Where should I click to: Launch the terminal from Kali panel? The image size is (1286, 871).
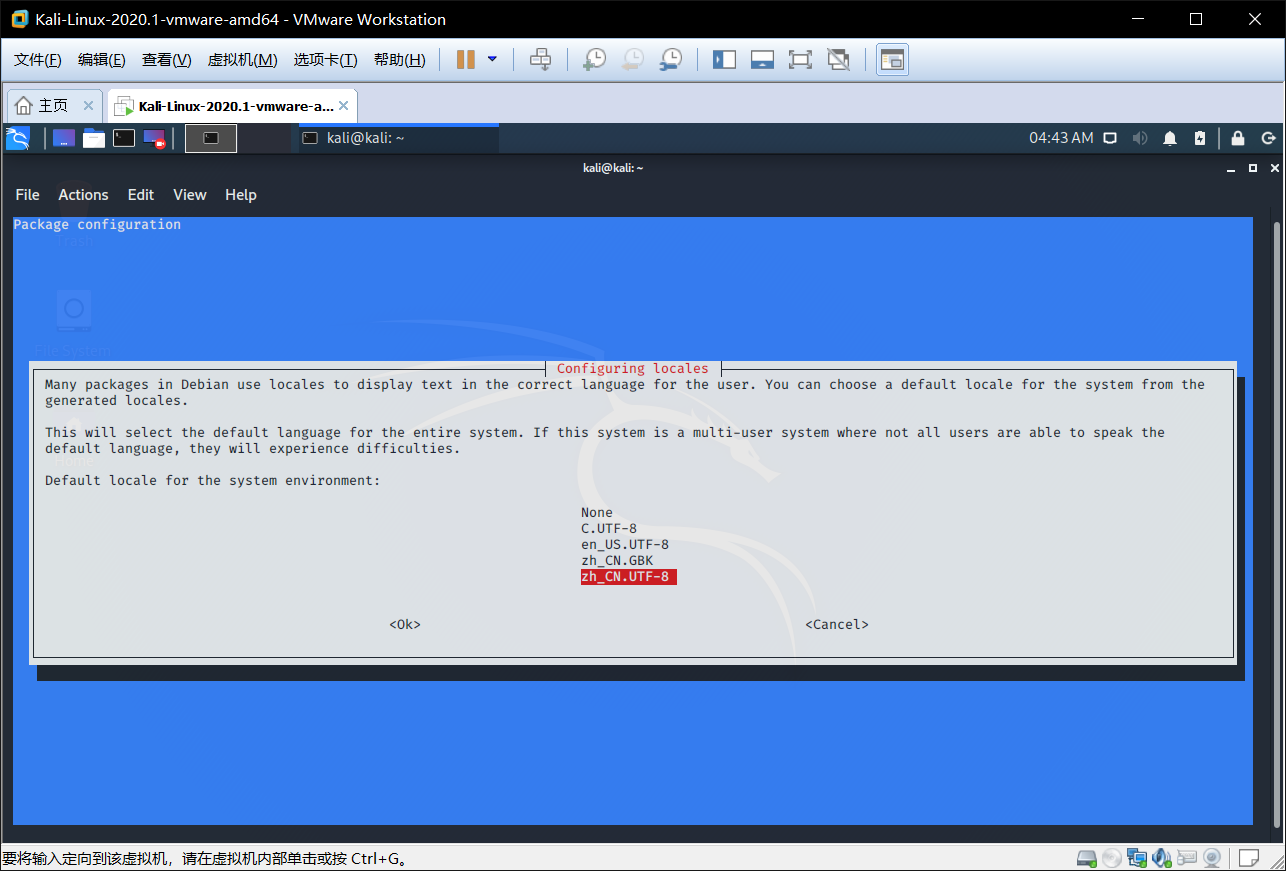[124, 138]
